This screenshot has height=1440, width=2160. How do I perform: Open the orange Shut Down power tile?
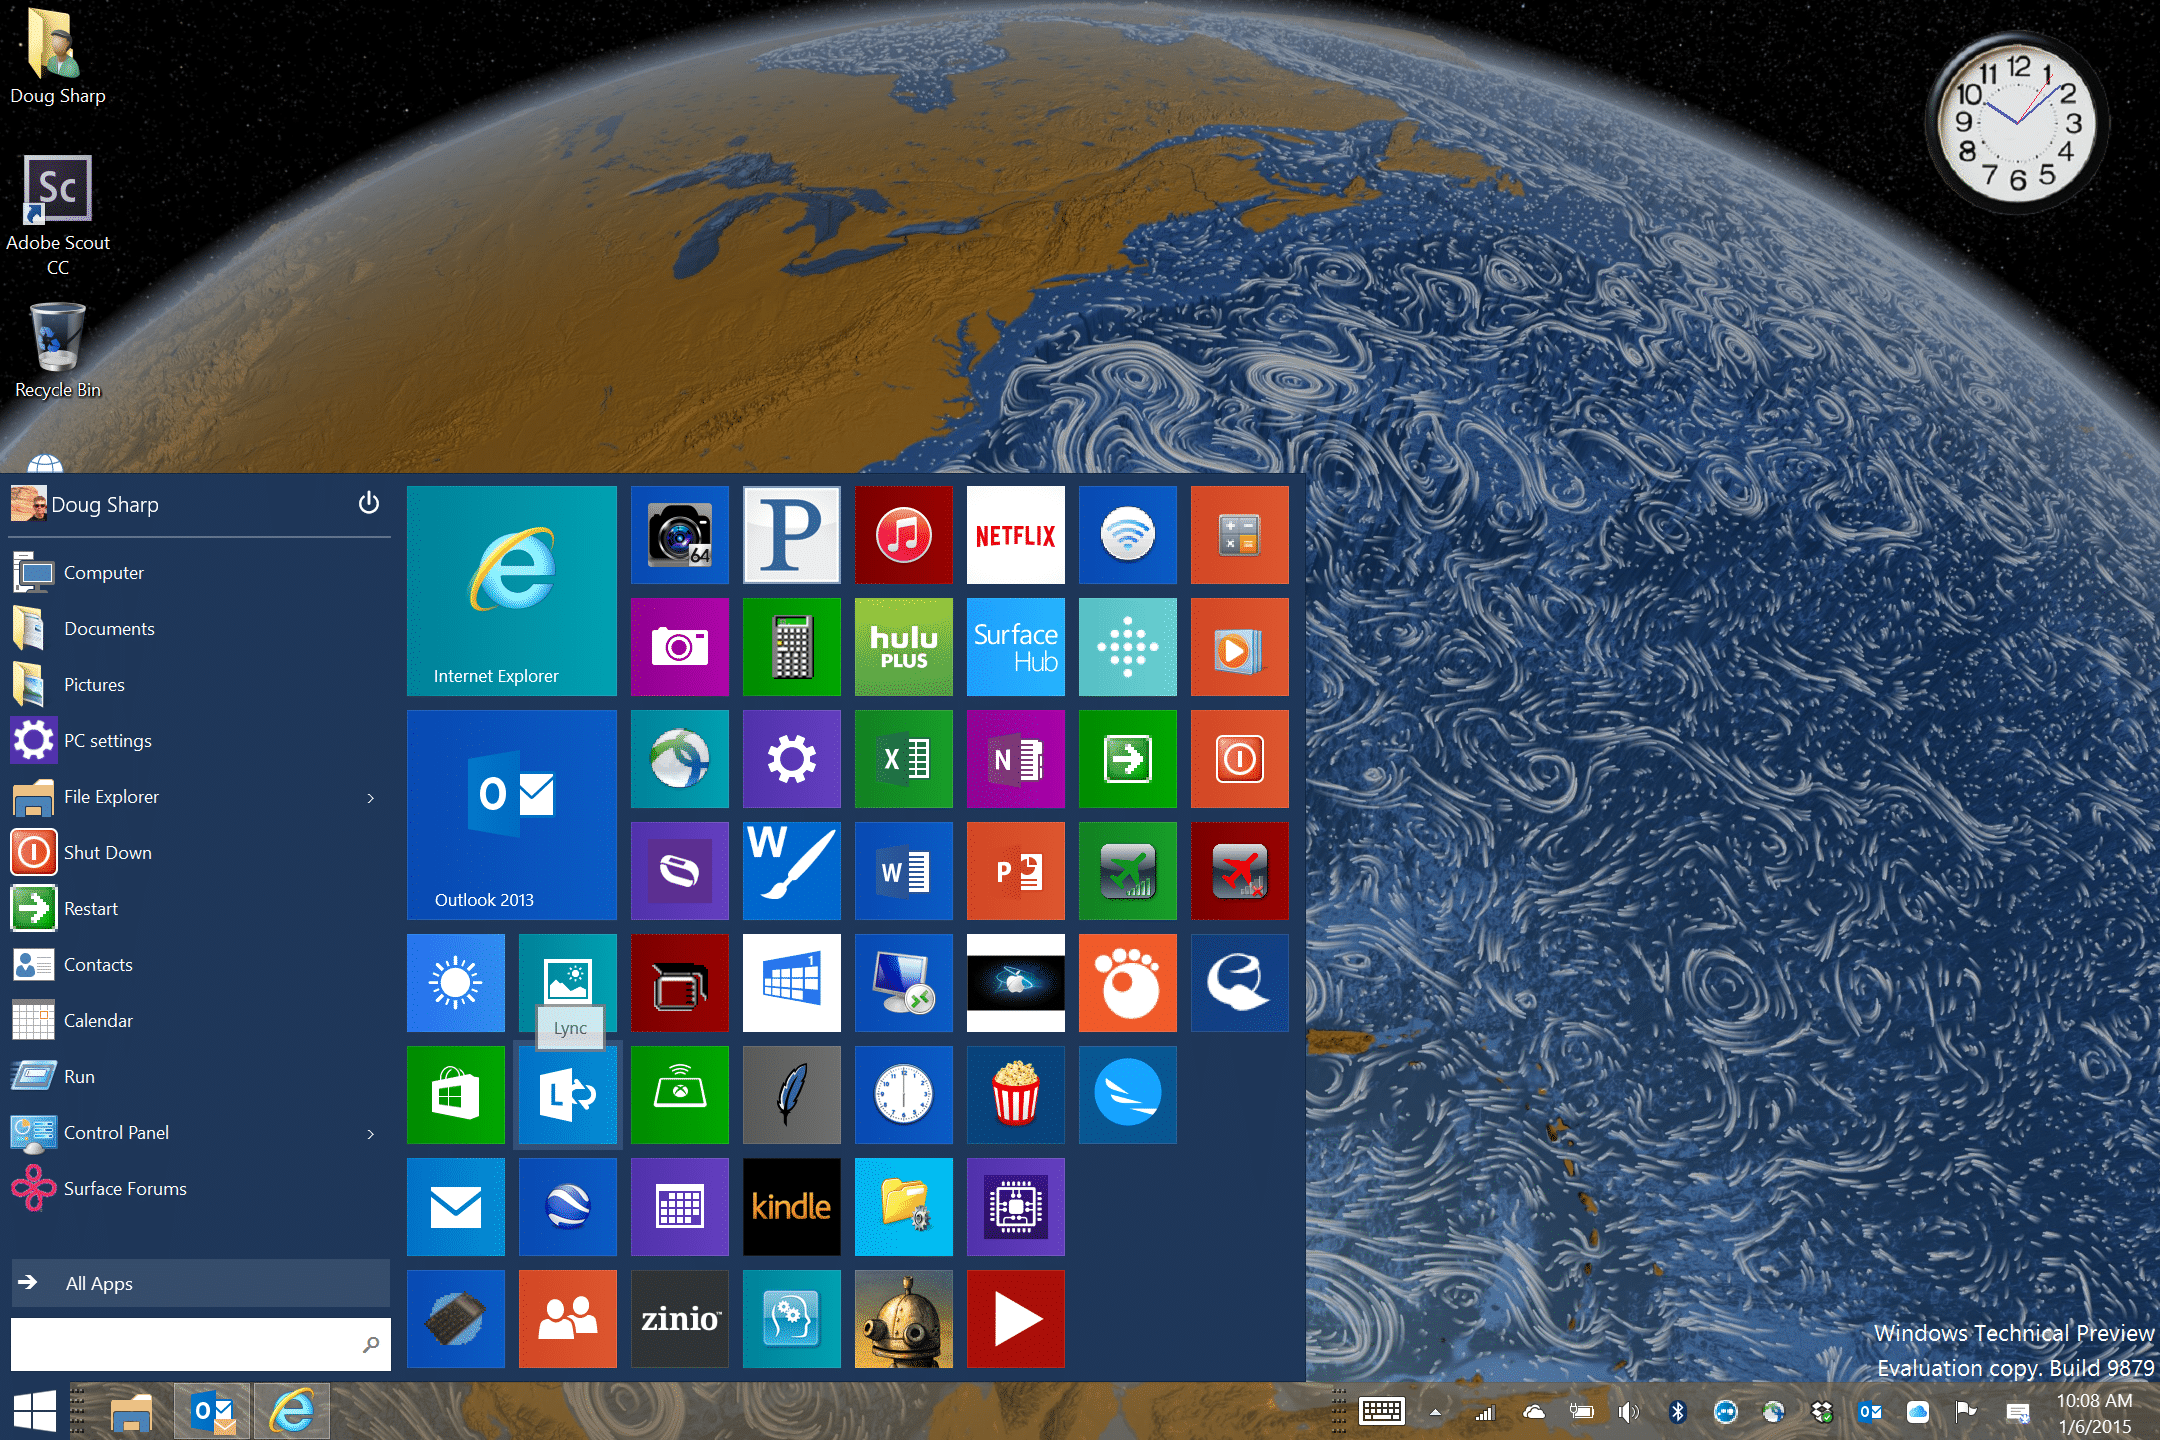pos(1240,759)
